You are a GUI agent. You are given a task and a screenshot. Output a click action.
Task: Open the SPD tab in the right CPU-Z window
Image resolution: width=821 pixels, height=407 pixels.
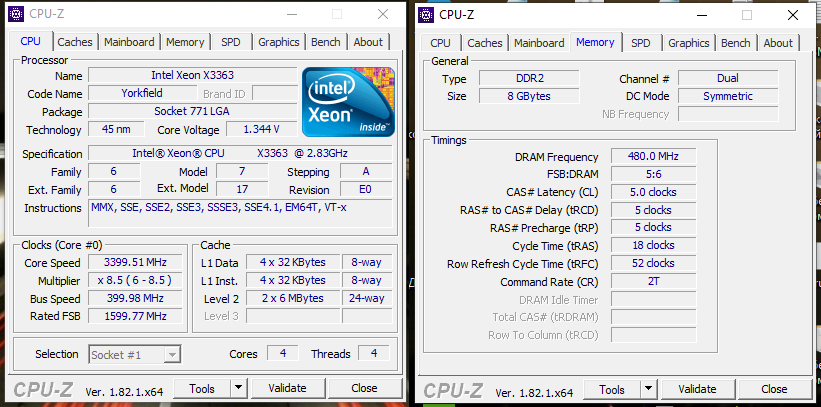pos(640,43)
